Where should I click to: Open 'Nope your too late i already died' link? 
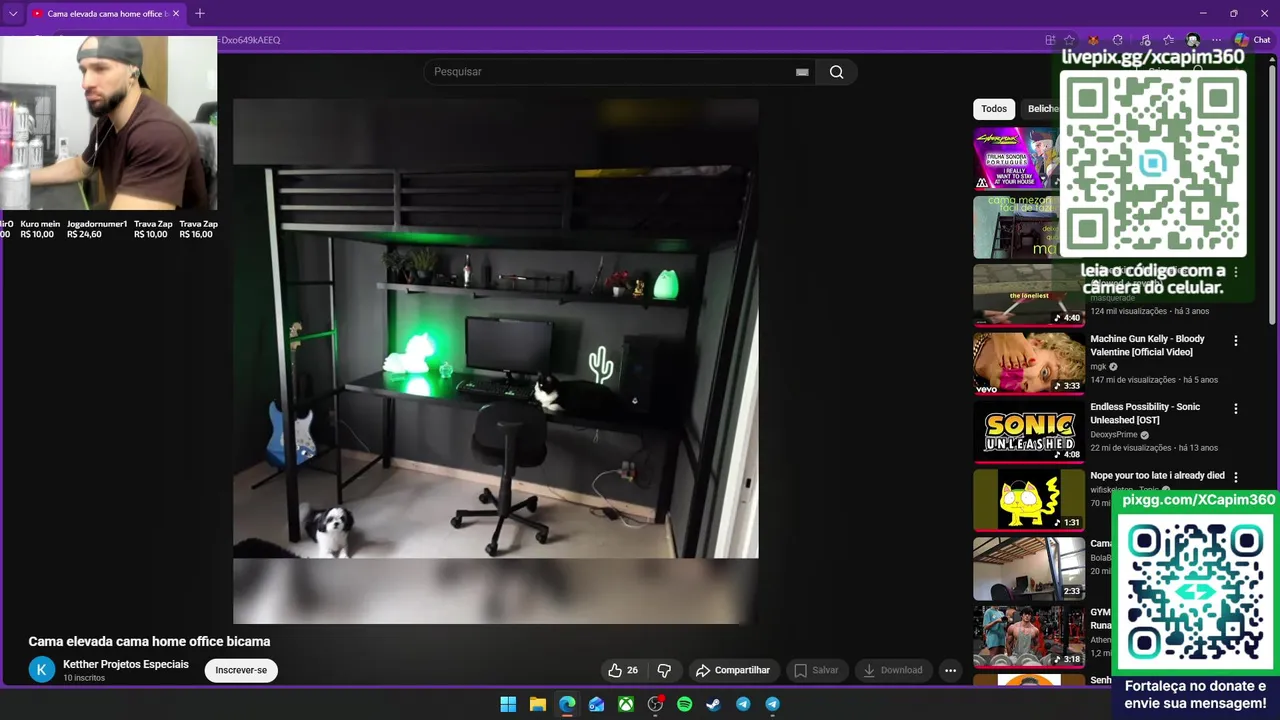pyautogui.click(x=1157, y=476)
